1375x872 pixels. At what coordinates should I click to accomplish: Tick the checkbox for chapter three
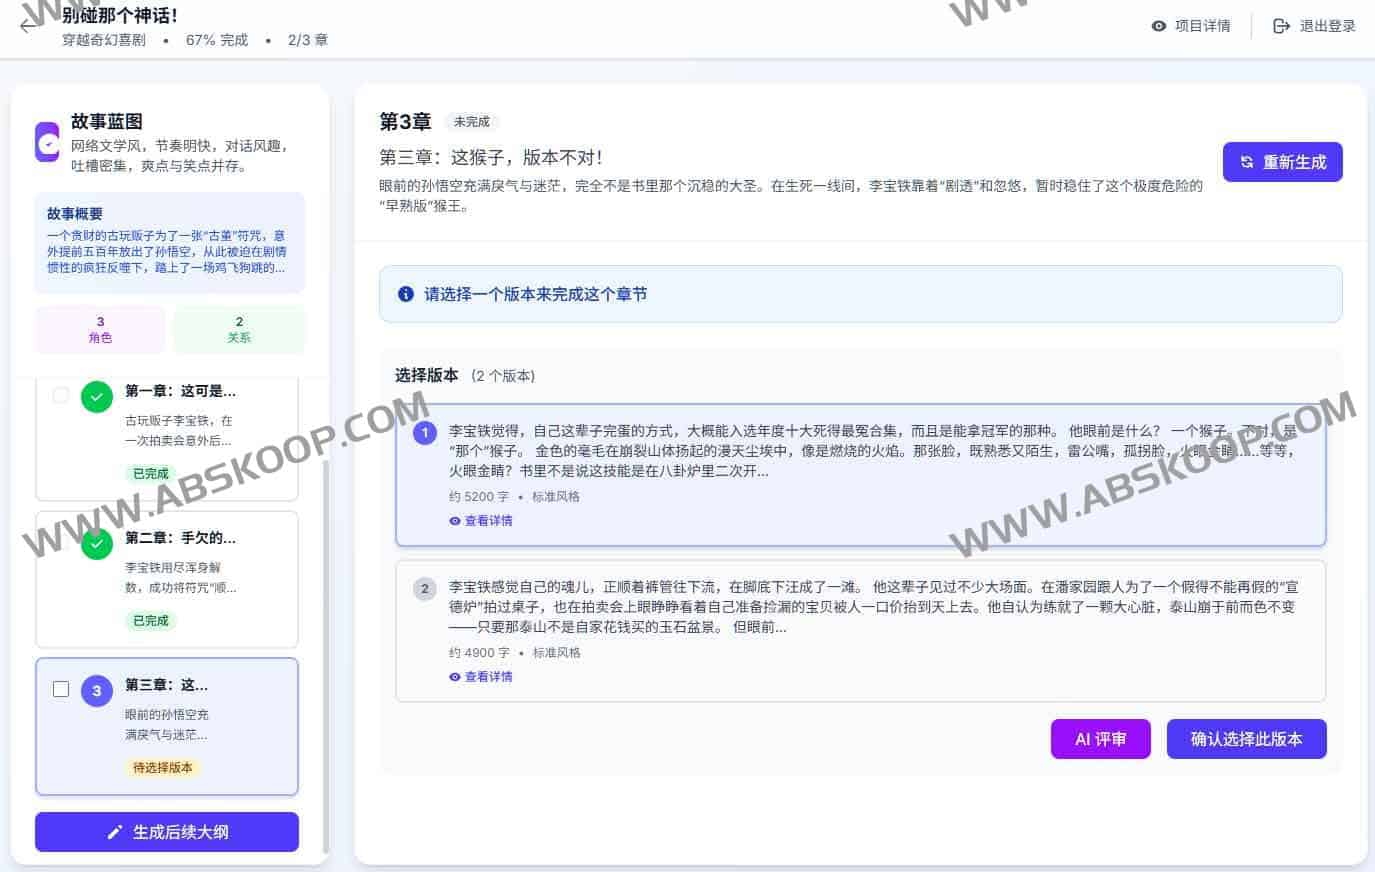[61, 689]
